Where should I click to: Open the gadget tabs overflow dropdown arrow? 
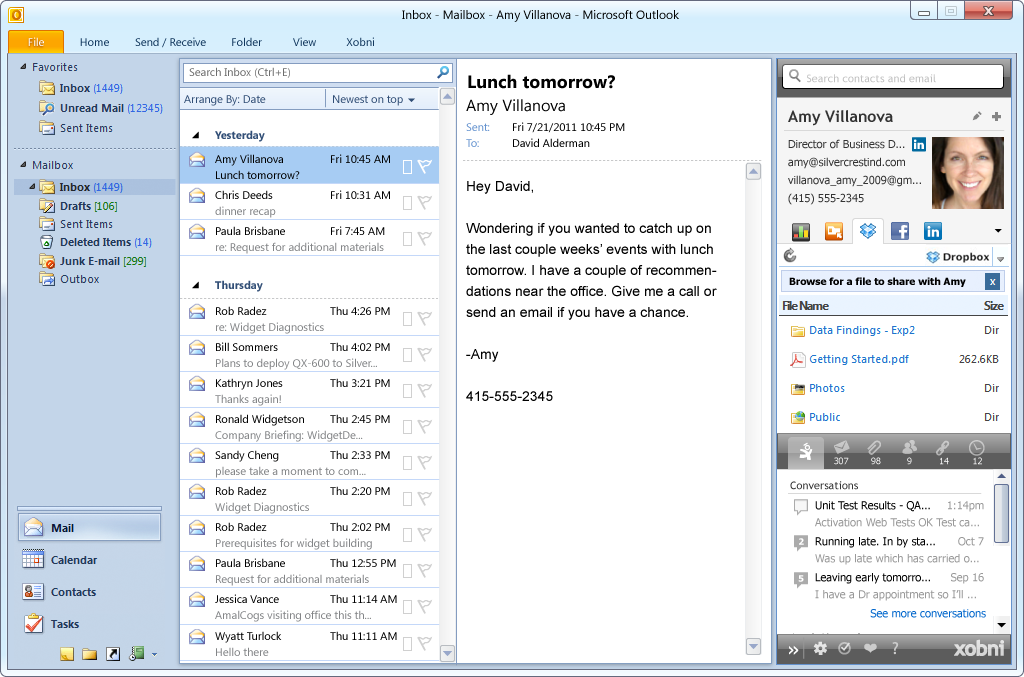coord(997,231)
